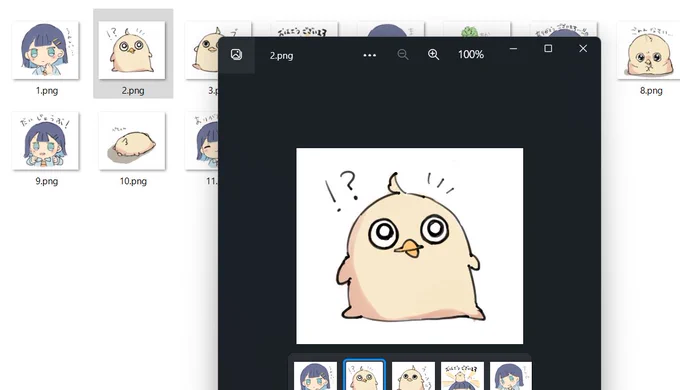This screenshot has height=390, width=680.
Task: Open the three-dot more options menu
Action: click(369, 55)
